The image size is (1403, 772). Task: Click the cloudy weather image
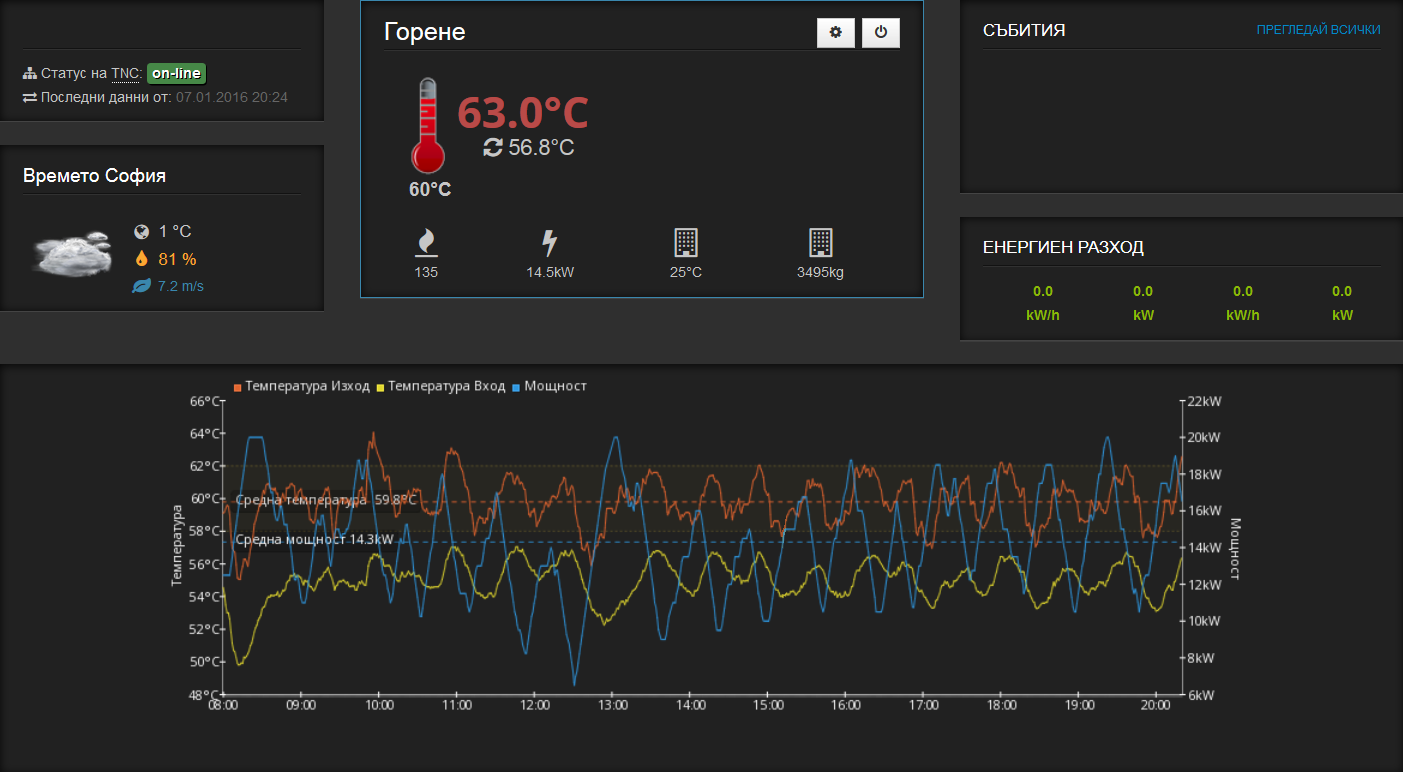pyautogui.click(x=71, y=254)
